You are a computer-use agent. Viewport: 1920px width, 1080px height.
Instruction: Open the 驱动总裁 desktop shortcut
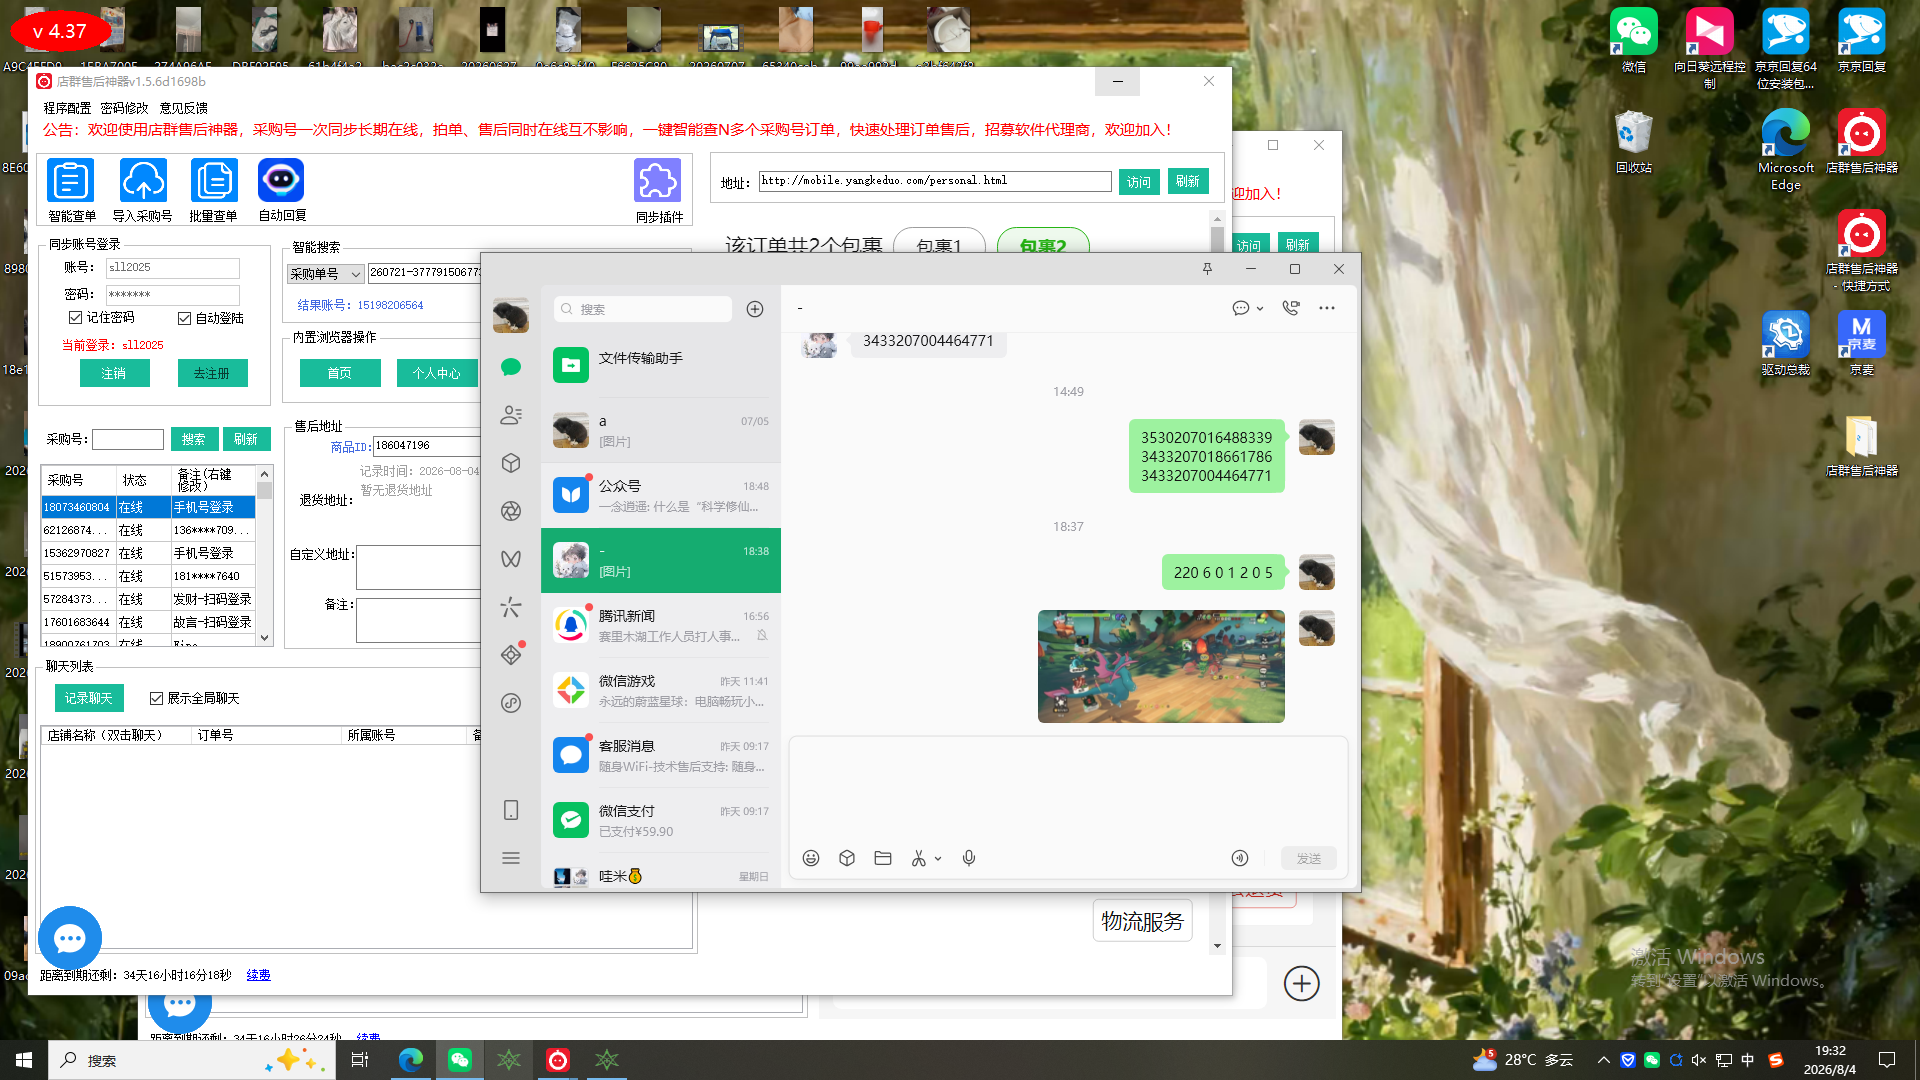coord(1785,343)
